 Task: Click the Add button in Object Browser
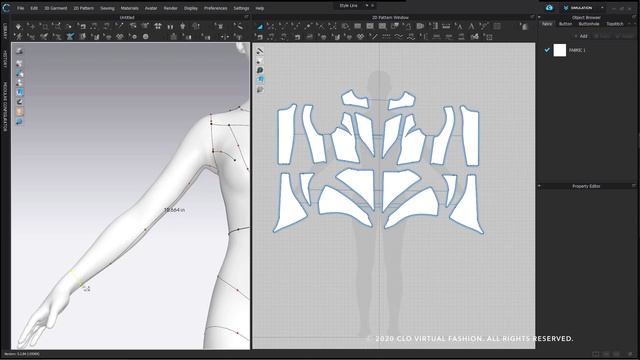(581, 36)
